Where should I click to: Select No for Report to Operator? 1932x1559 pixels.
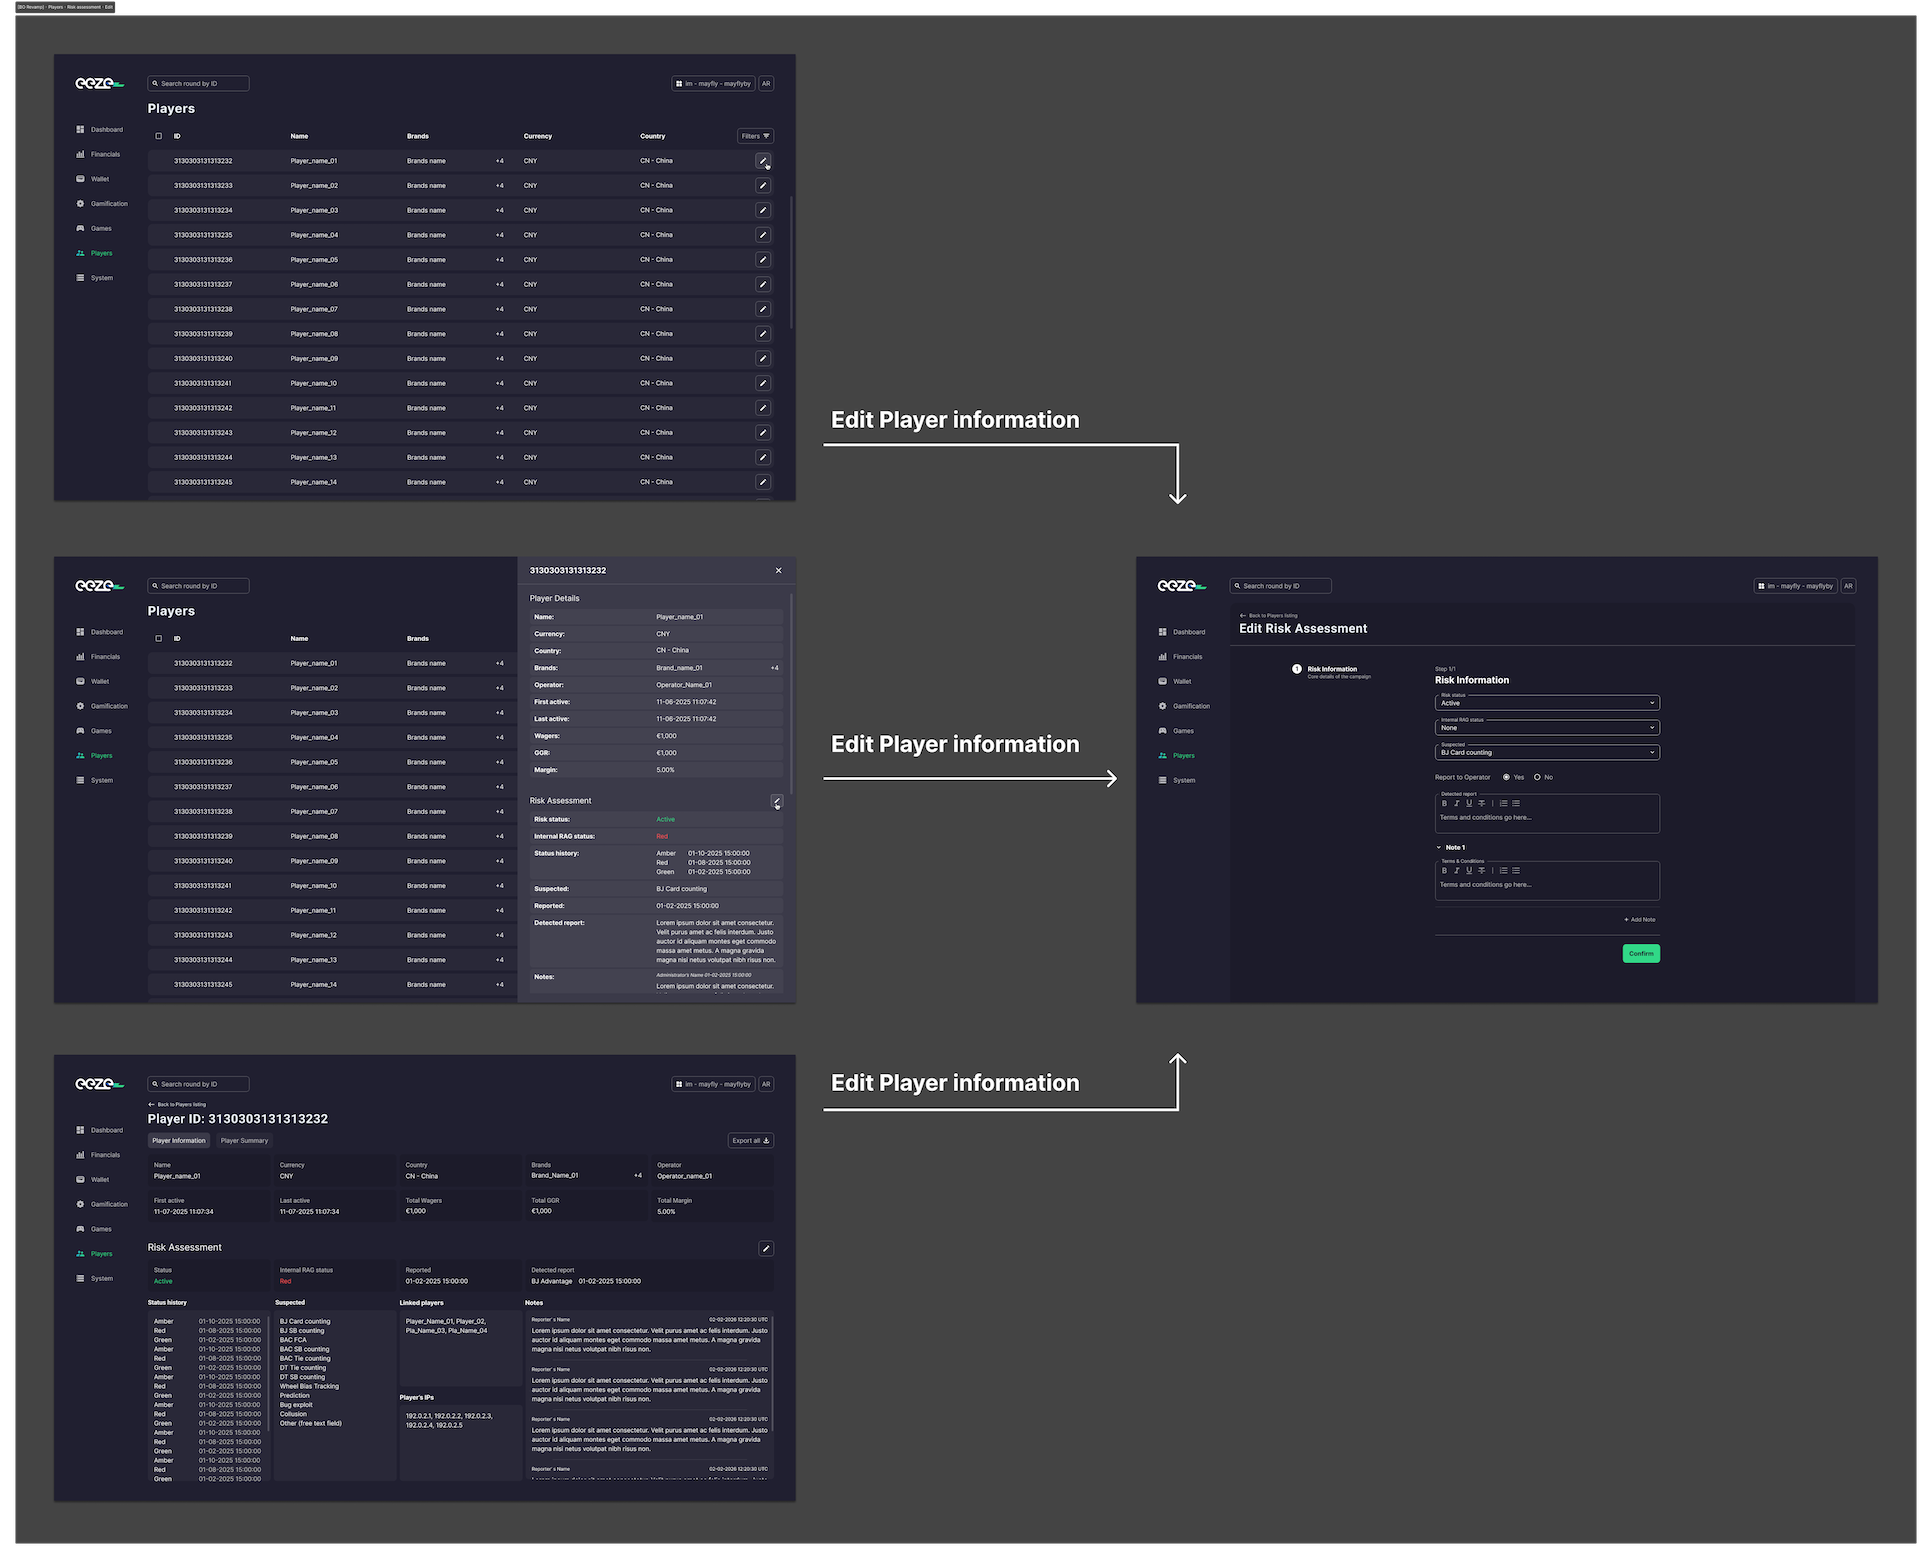coord(1537,777)
